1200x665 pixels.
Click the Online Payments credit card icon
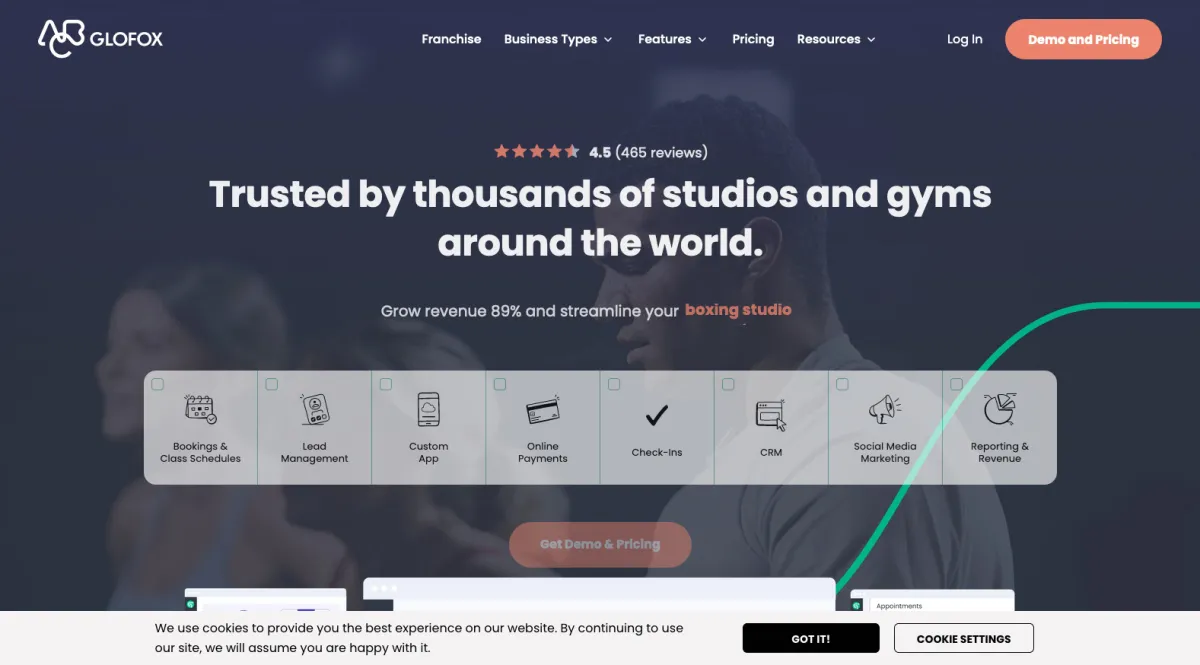point(543,411)
